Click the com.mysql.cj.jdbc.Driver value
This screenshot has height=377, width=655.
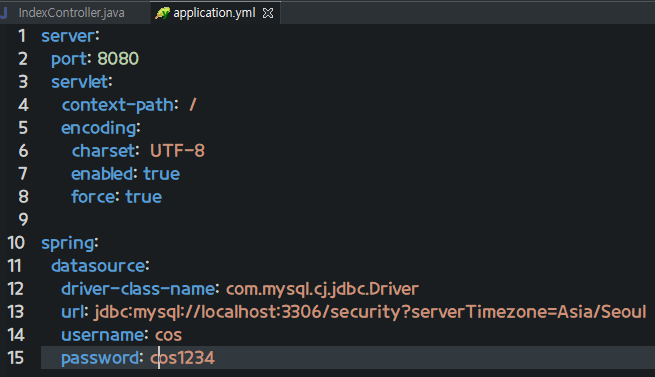[322, 289]
